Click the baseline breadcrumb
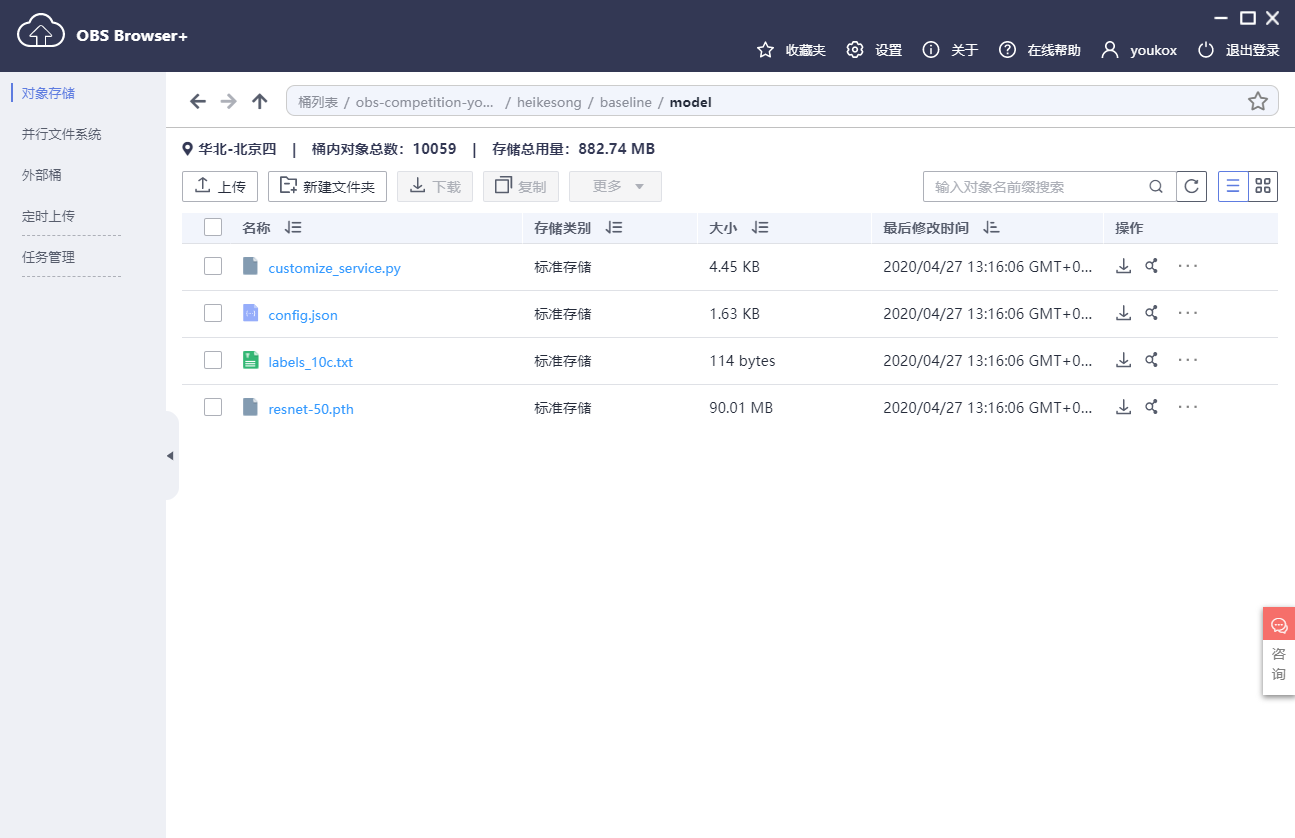 click(x=626, y=102)
